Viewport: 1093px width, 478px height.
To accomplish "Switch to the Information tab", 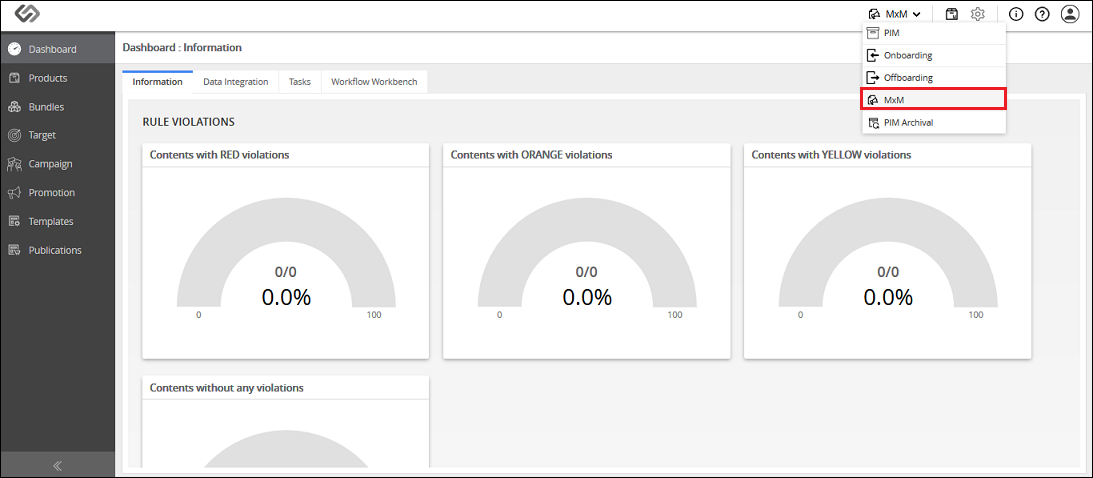I will pyautogui.click(x=158, y=82).
